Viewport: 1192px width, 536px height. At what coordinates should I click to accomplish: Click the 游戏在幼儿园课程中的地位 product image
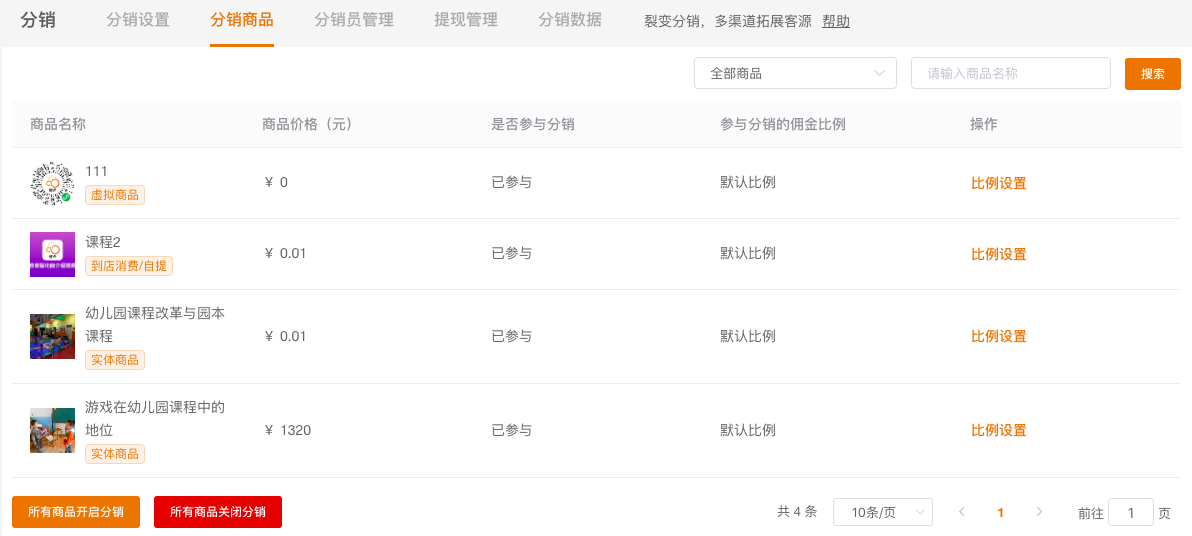coord(52,430)
